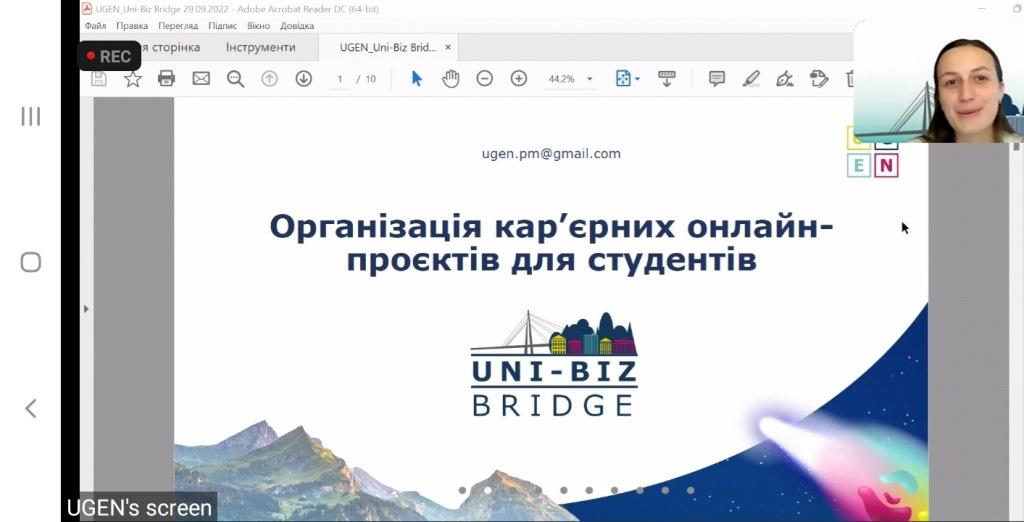Switch to the Інструменти tab
This screenshot has height=522, width=1024.
point(261,48)
